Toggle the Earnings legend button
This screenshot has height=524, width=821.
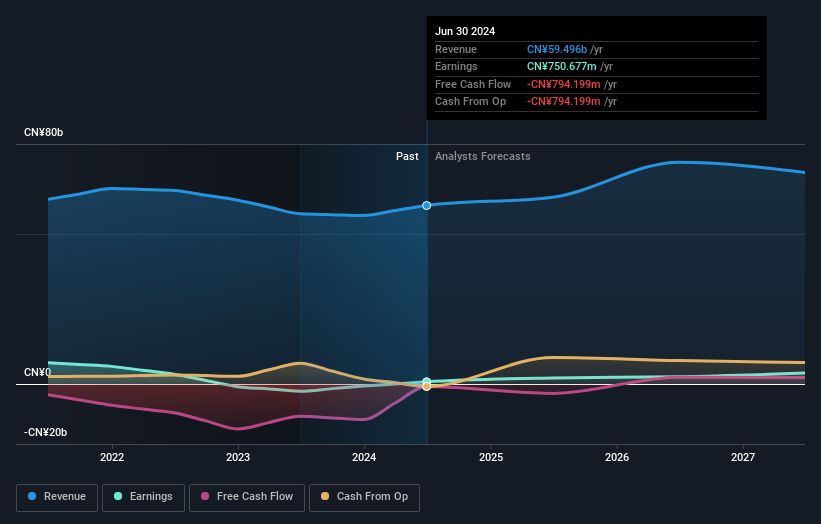(143, 497)
